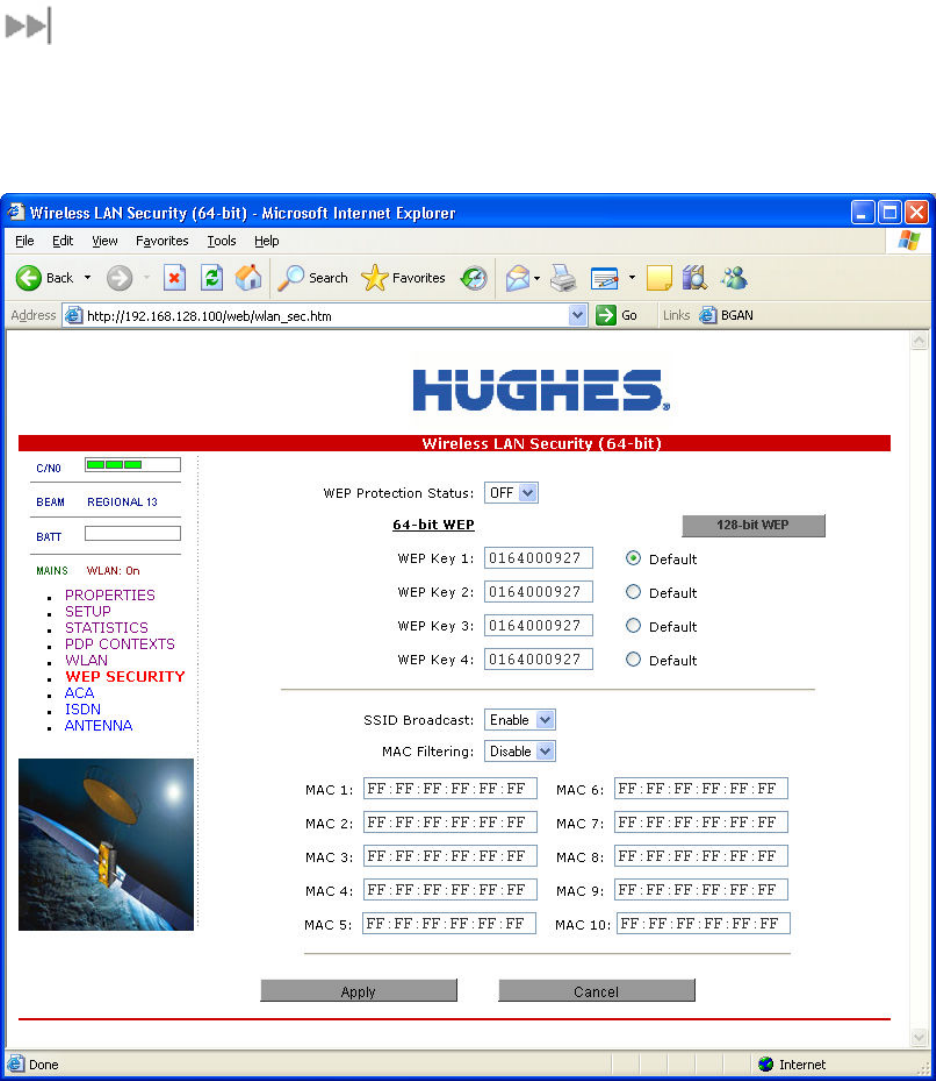This screenshot has height=1081, width=936.
Task: Open the Edit menu
Action: pyautogui.click(x=62, y=241)
